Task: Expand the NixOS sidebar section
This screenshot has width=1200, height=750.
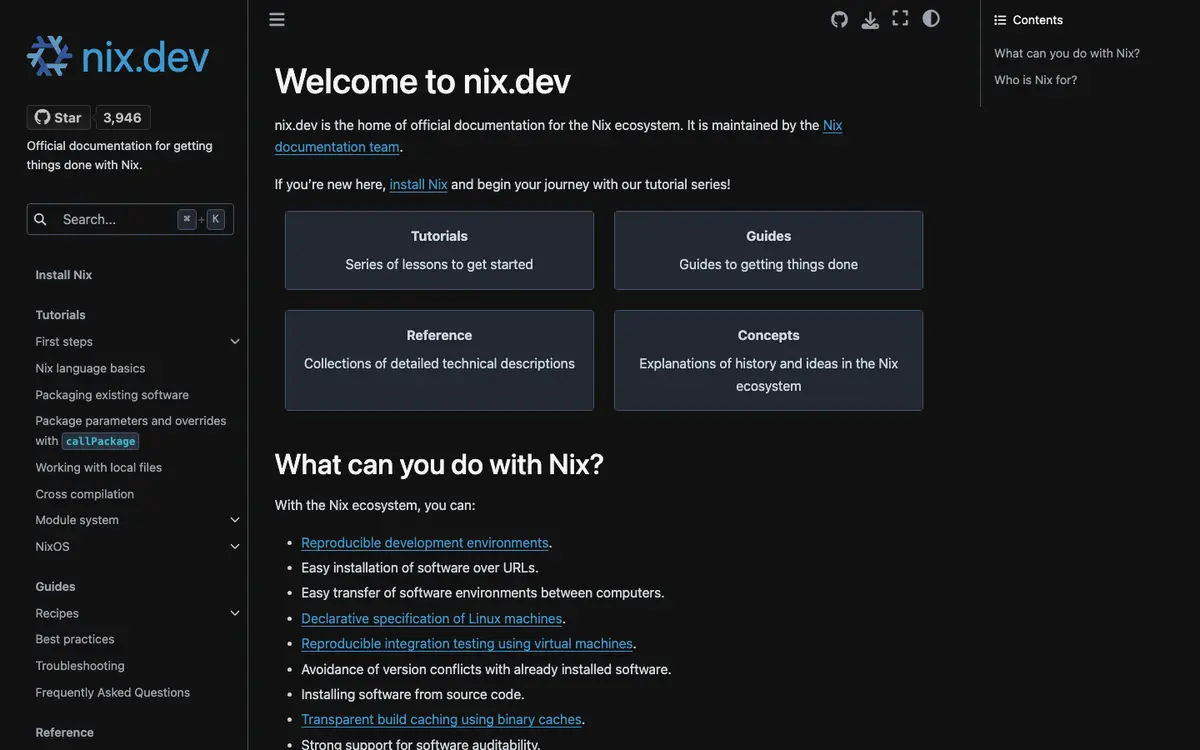Action: (x=235, y=547)
